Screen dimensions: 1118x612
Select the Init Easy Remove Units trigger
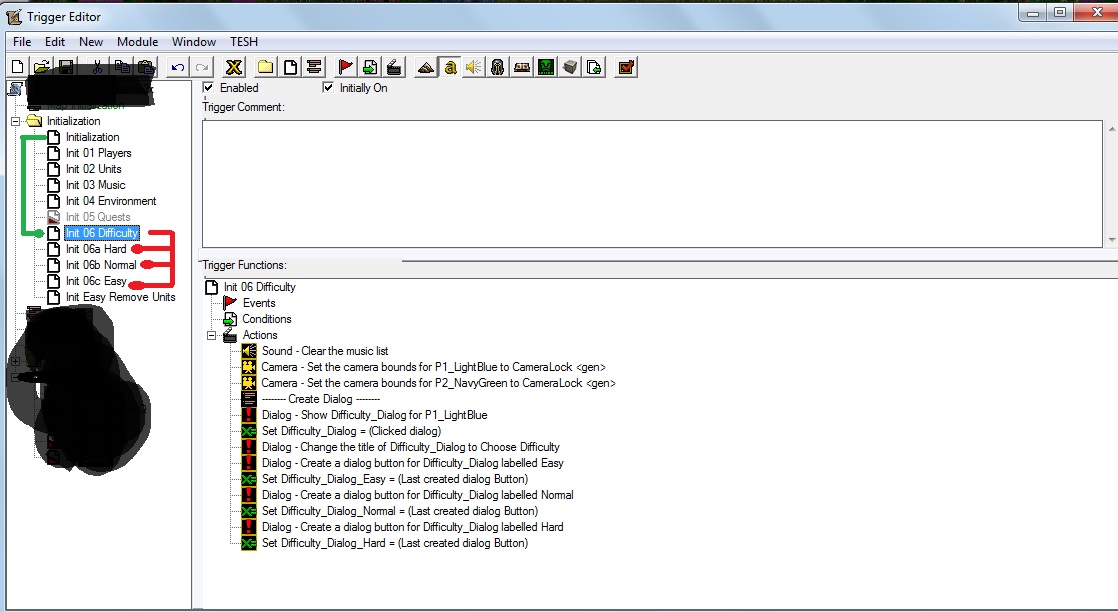point(120,297)
